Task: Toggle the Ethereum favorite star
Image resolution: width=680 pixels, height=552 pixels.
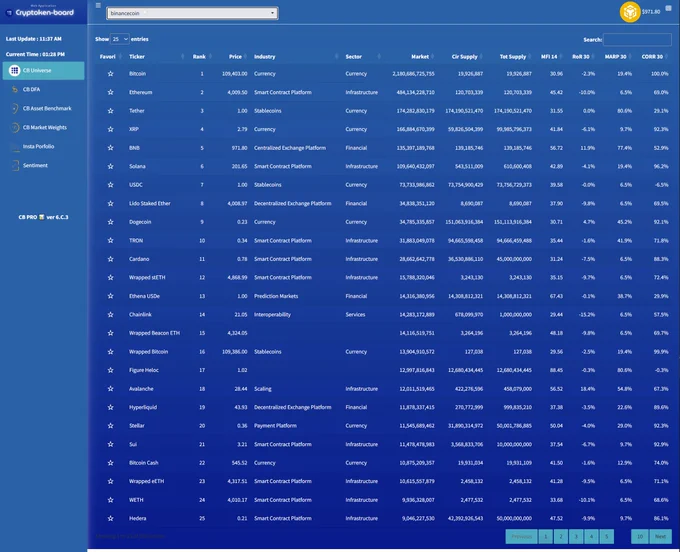Action: point(111,92)
